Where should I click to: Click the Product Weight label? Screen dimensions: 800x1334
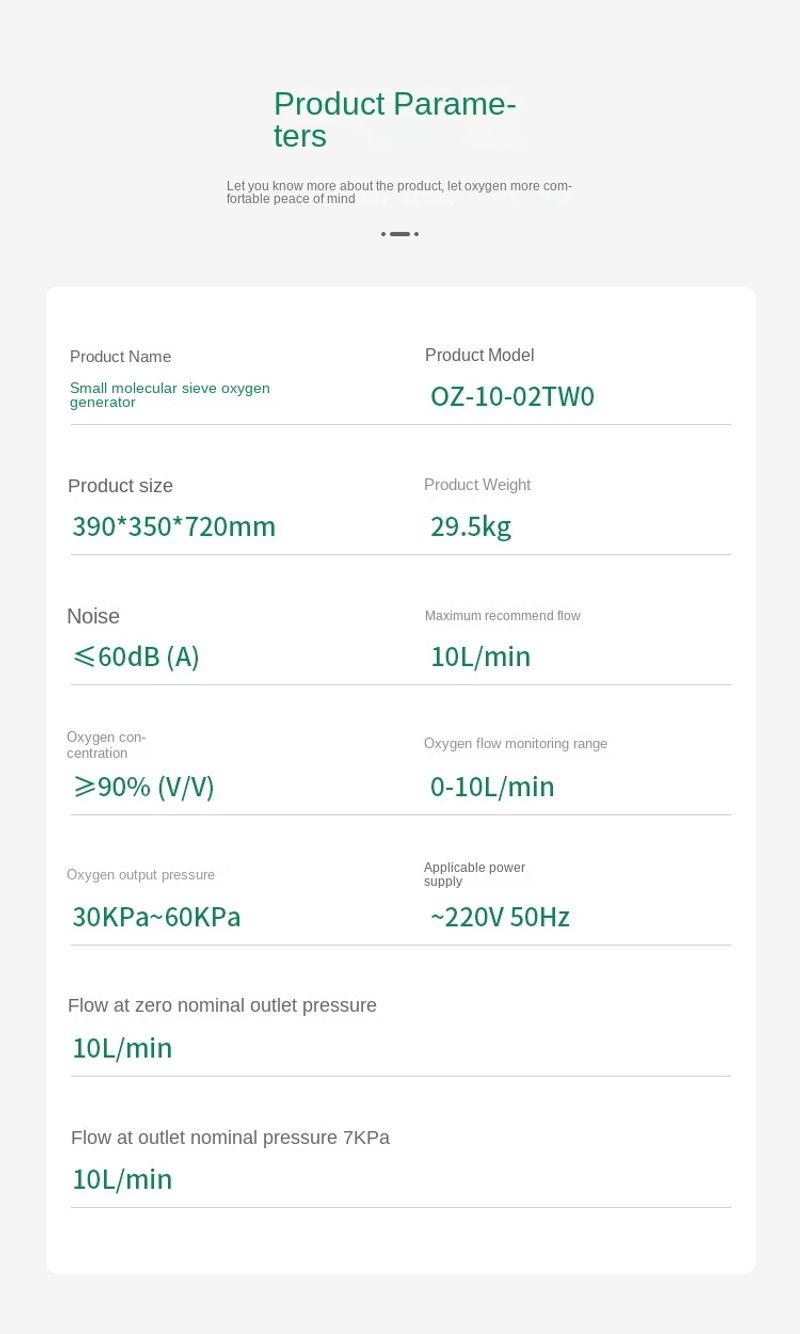click(477, 485)
